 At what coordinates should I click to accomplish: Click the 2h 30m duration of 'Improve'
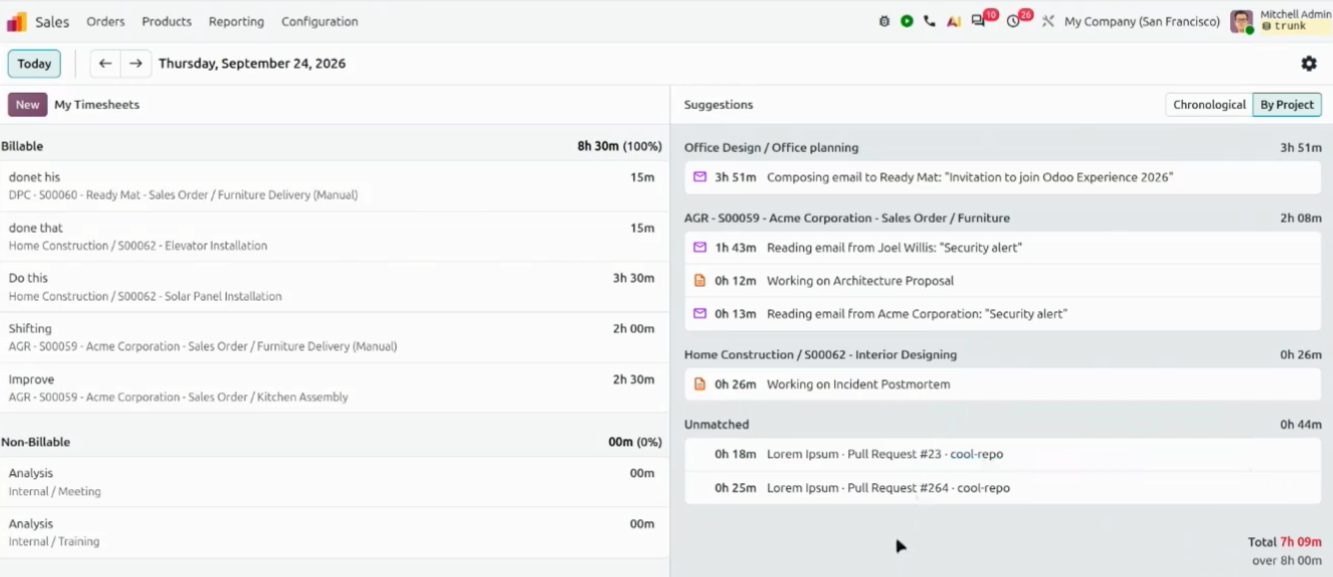point(634,379)
